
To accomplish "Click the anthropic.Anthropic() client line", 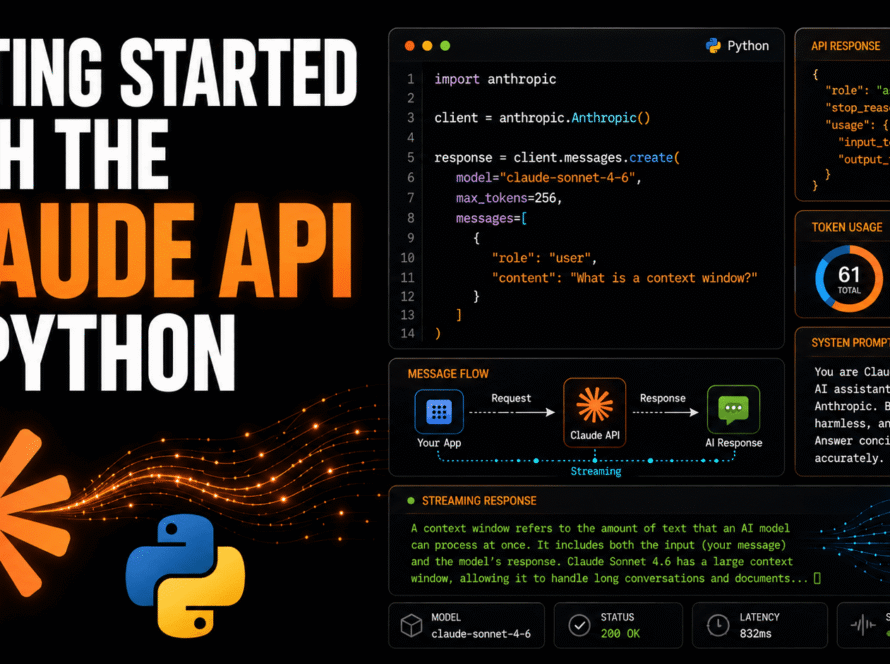I will pos(542,118).
